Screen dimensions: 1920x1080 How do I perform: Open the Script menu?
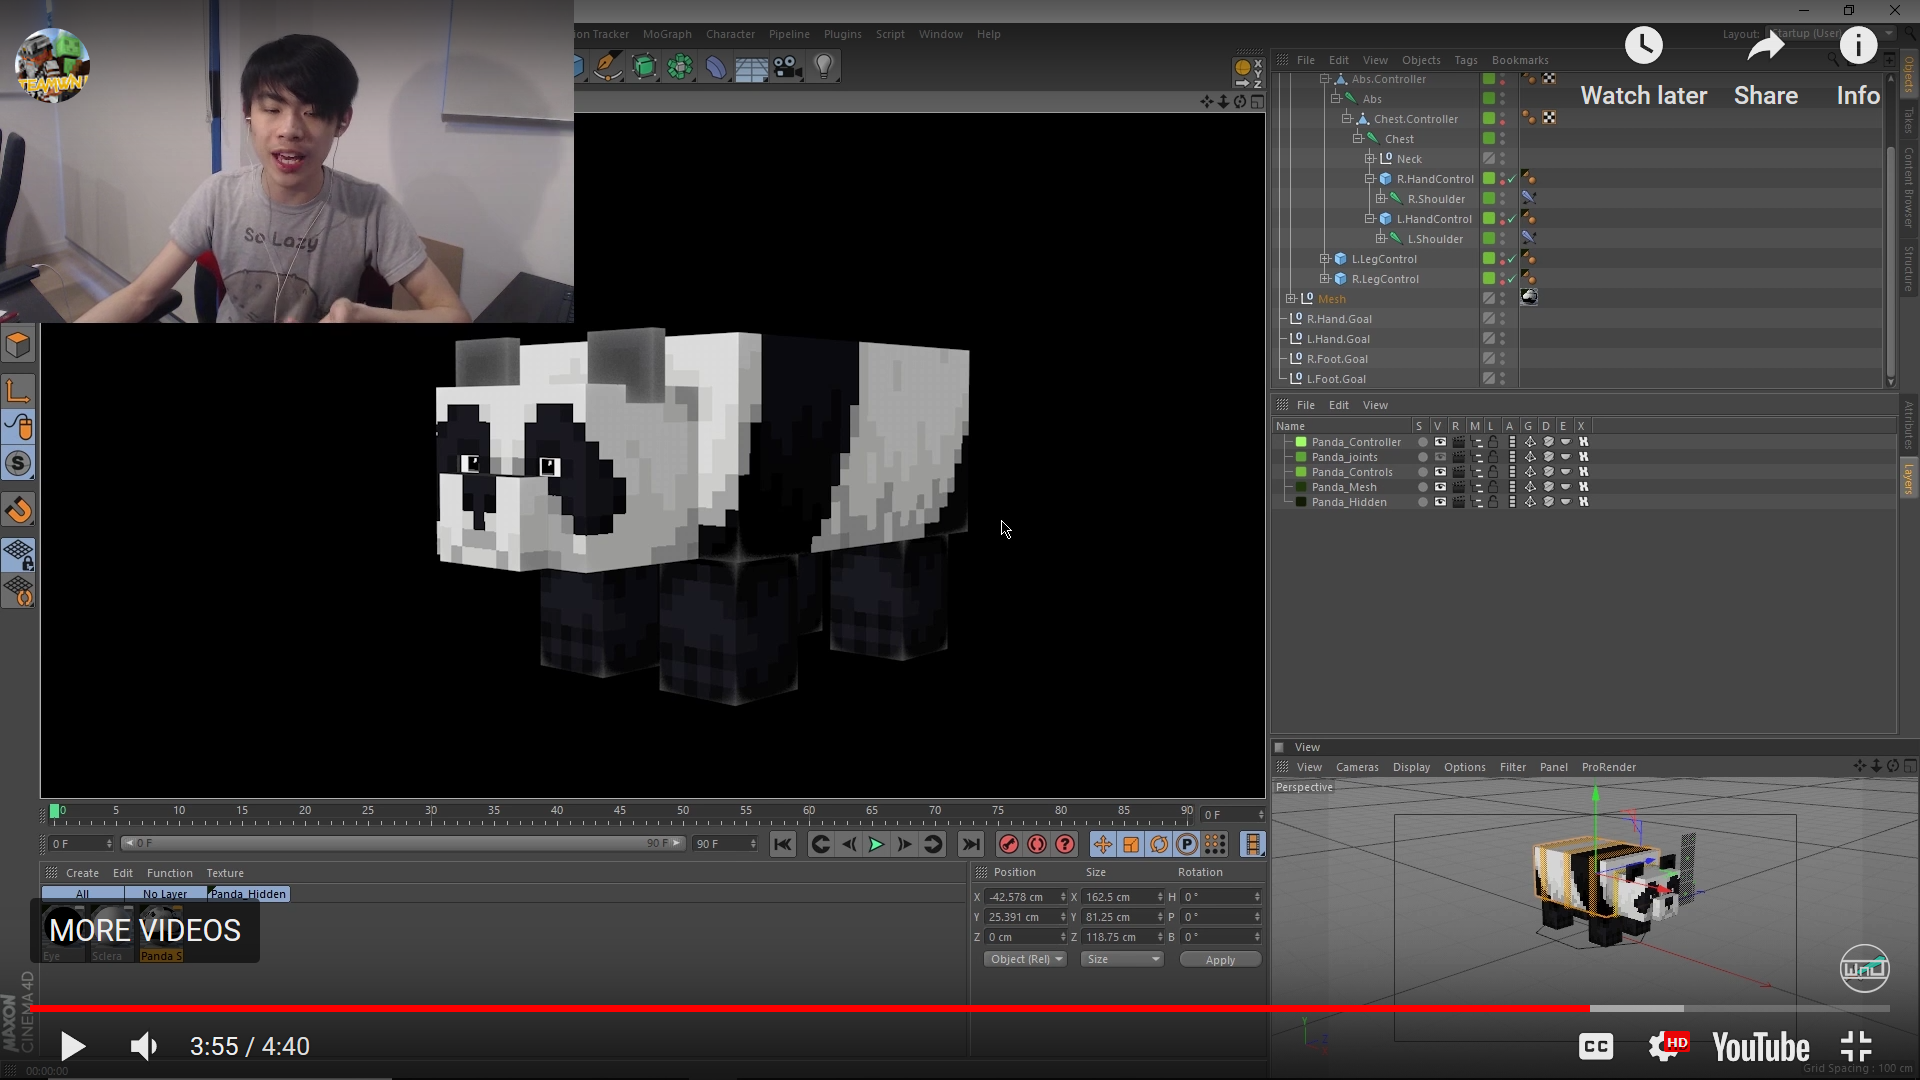[890, 34]
